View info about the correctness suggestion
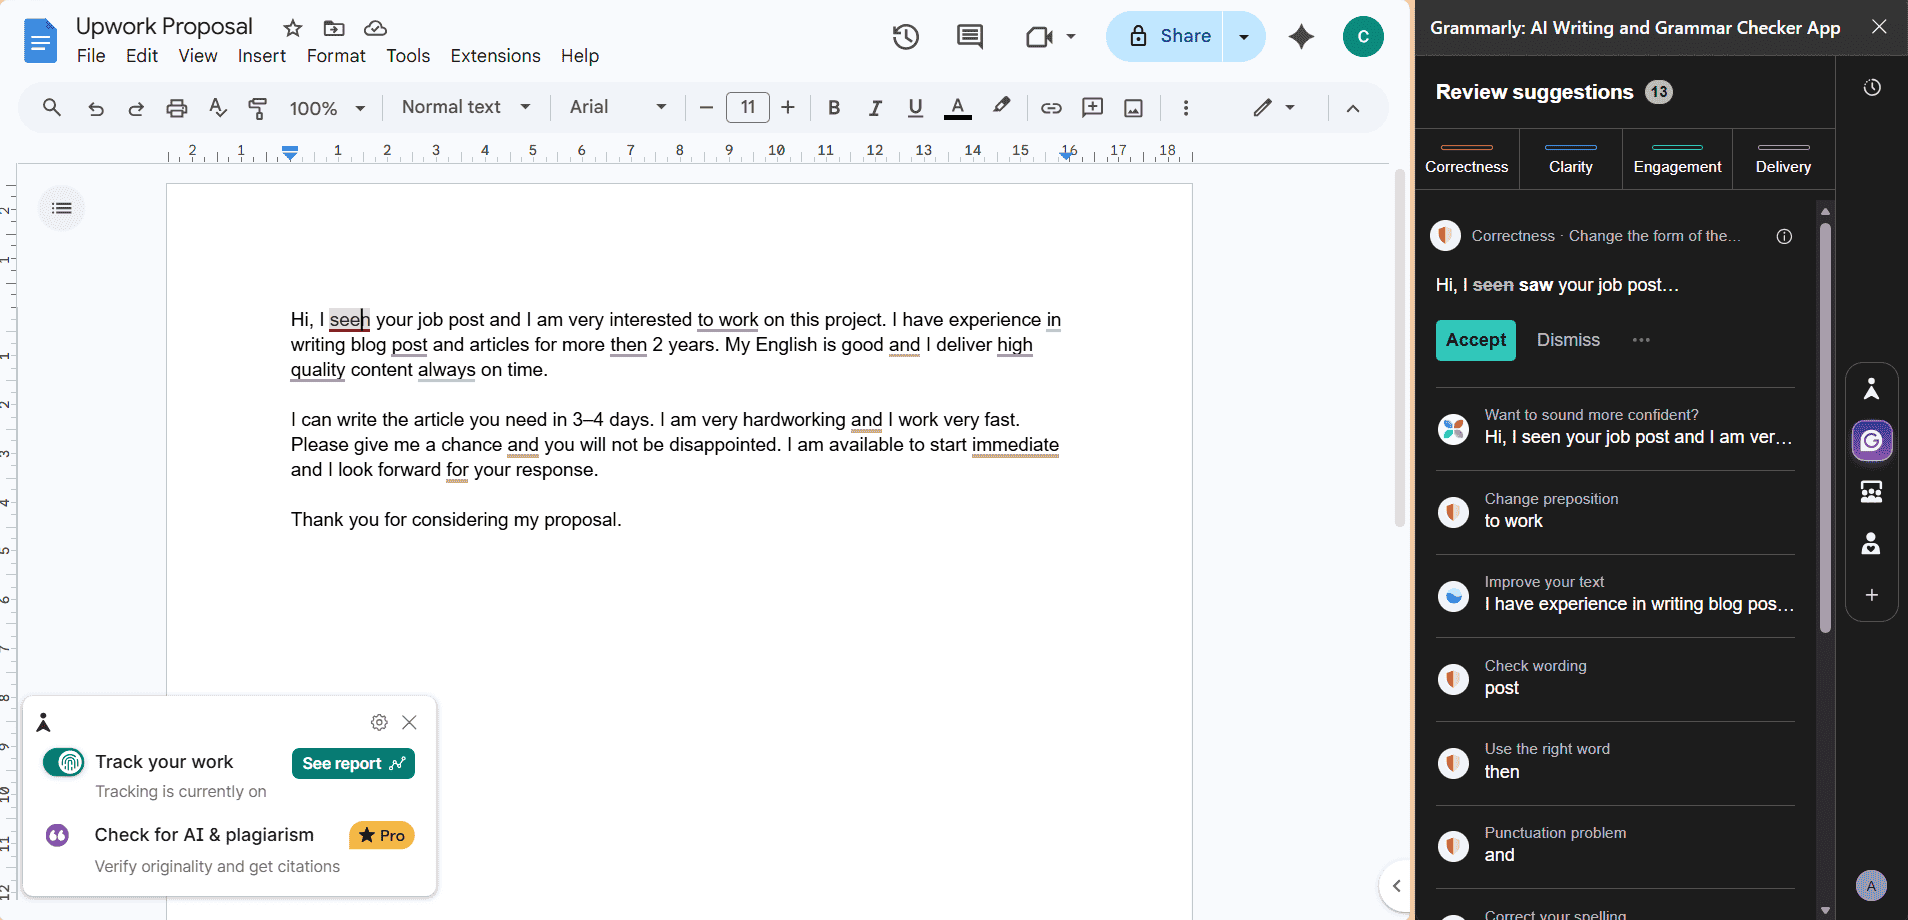This screenshot has height=920, width=1908. (1784, 237)
